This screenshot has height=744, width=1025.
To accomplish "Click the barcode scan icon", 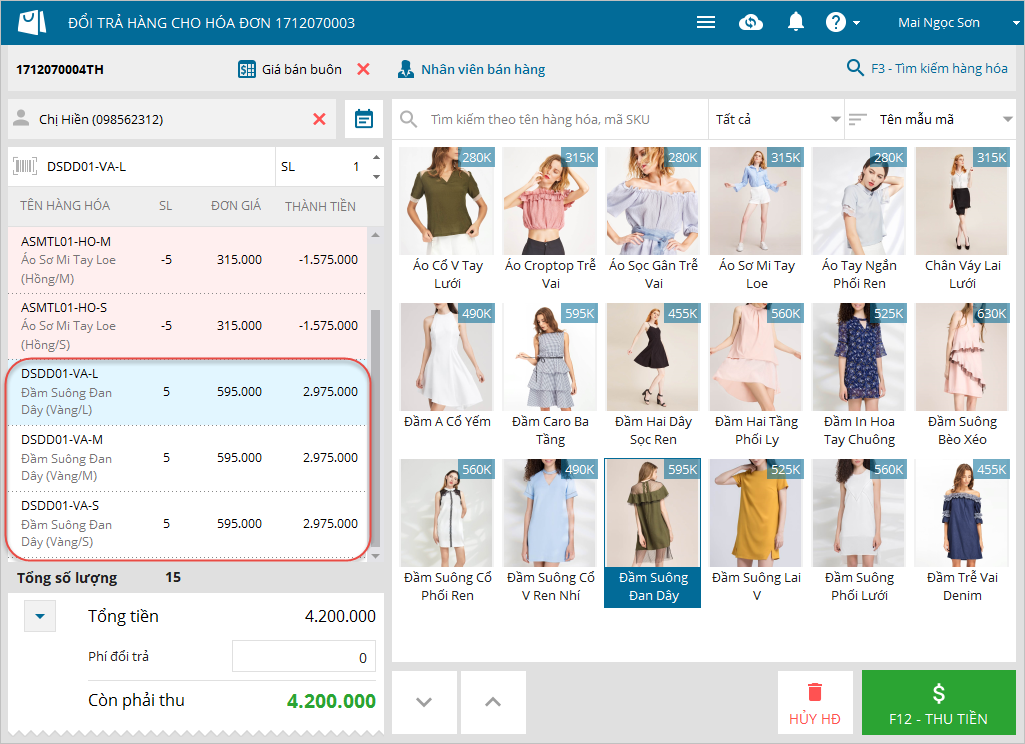I will pos(25,166).
